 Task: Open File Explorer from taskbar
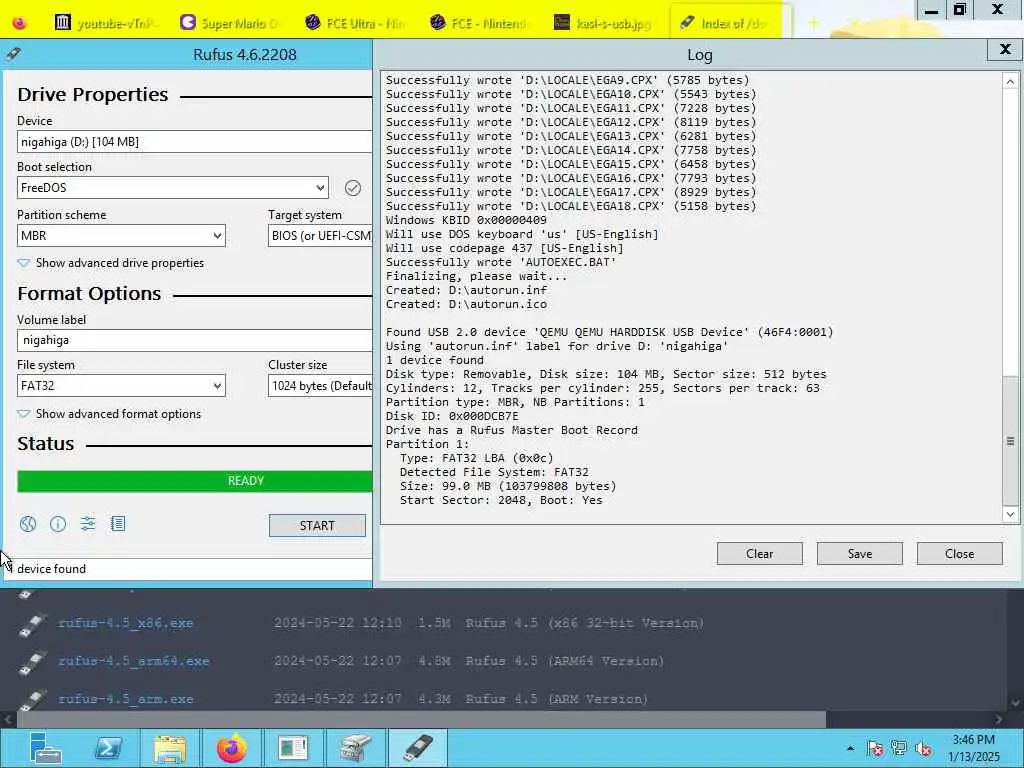pos(170,748)
